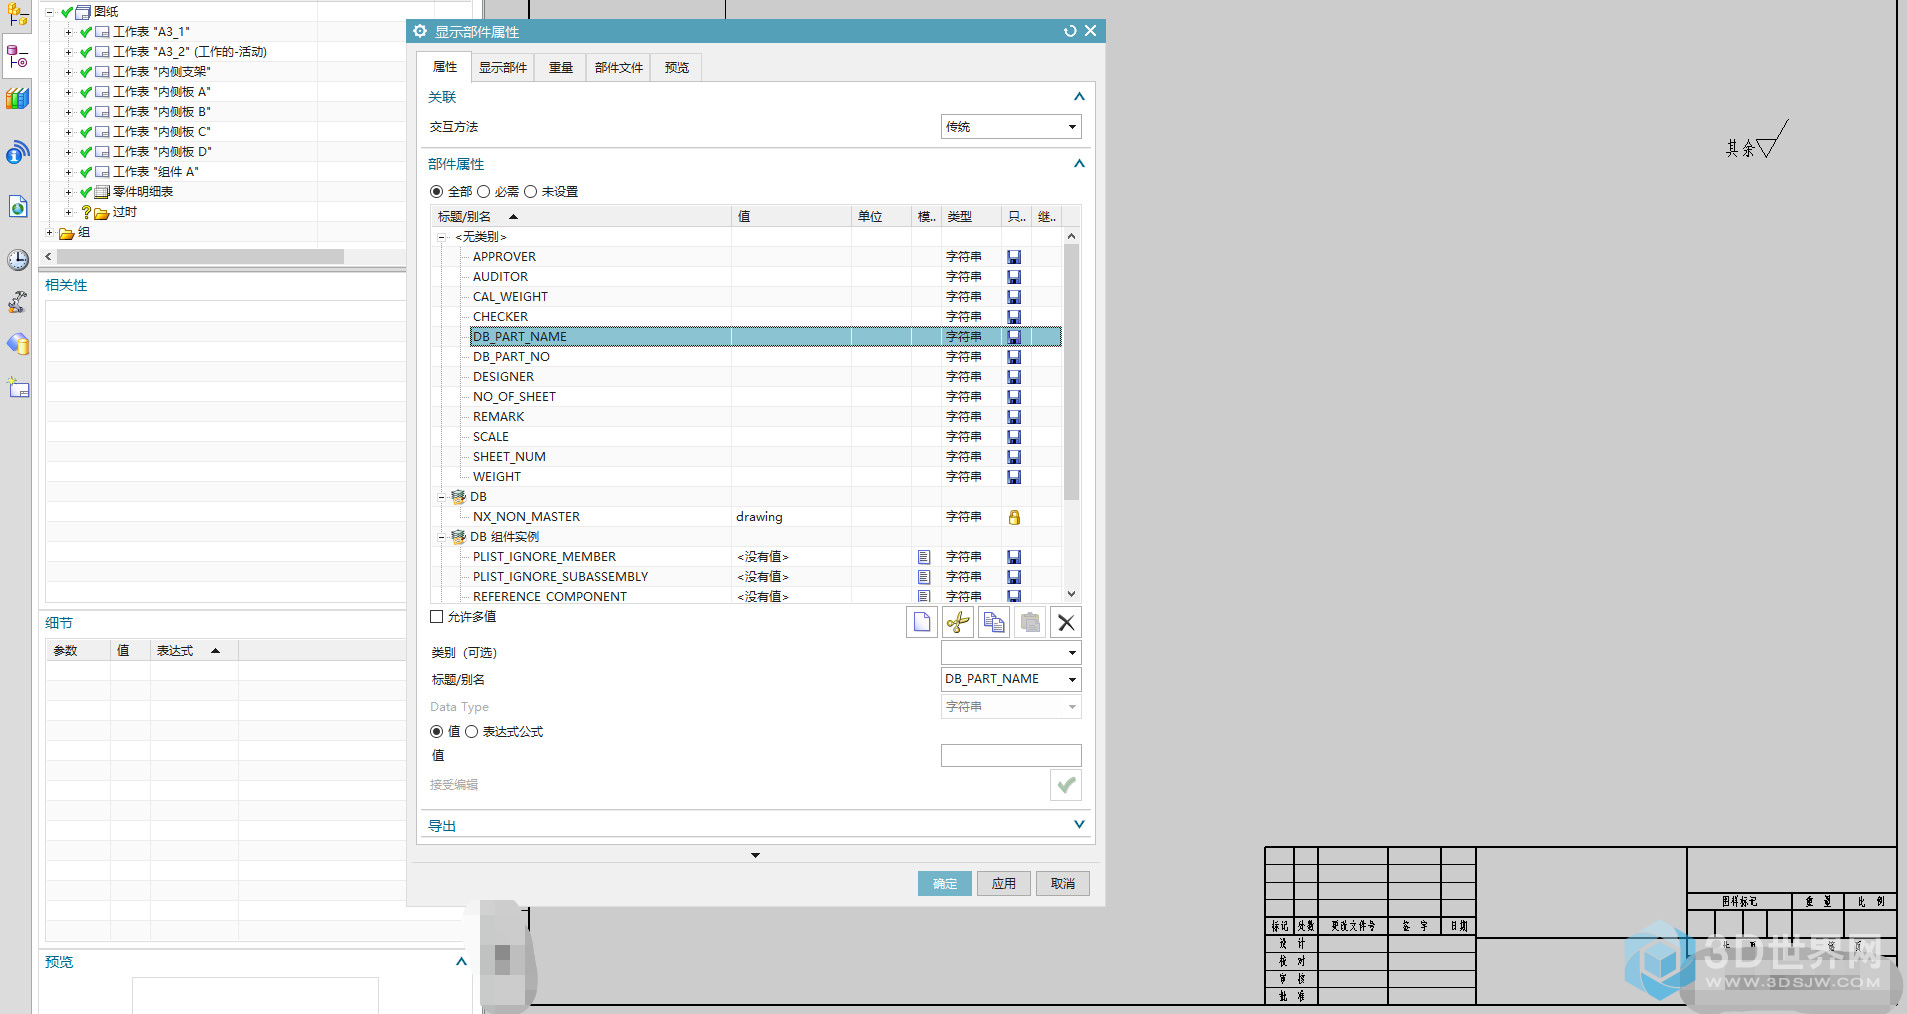Expand the 工作表 "A3_1" node
This screenshot has height=1014, width=1907.
click(68, 32)
